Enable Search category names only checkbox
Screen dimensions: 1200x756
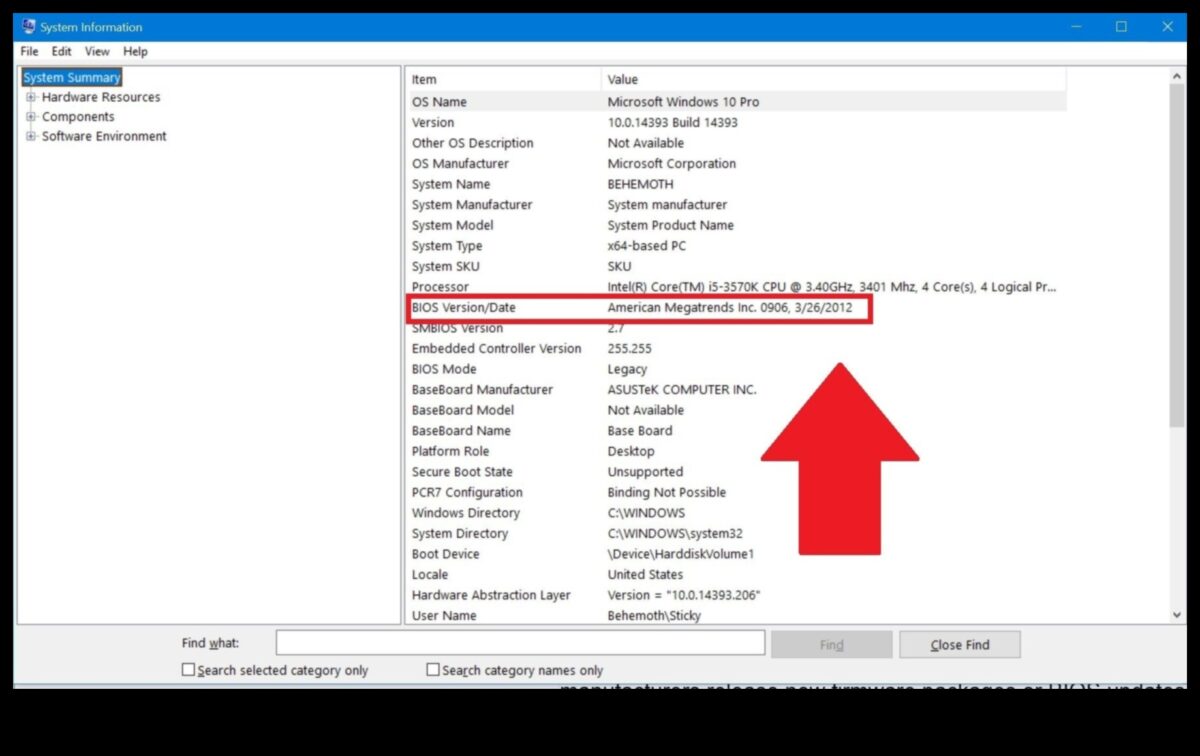tap(433, 670)
